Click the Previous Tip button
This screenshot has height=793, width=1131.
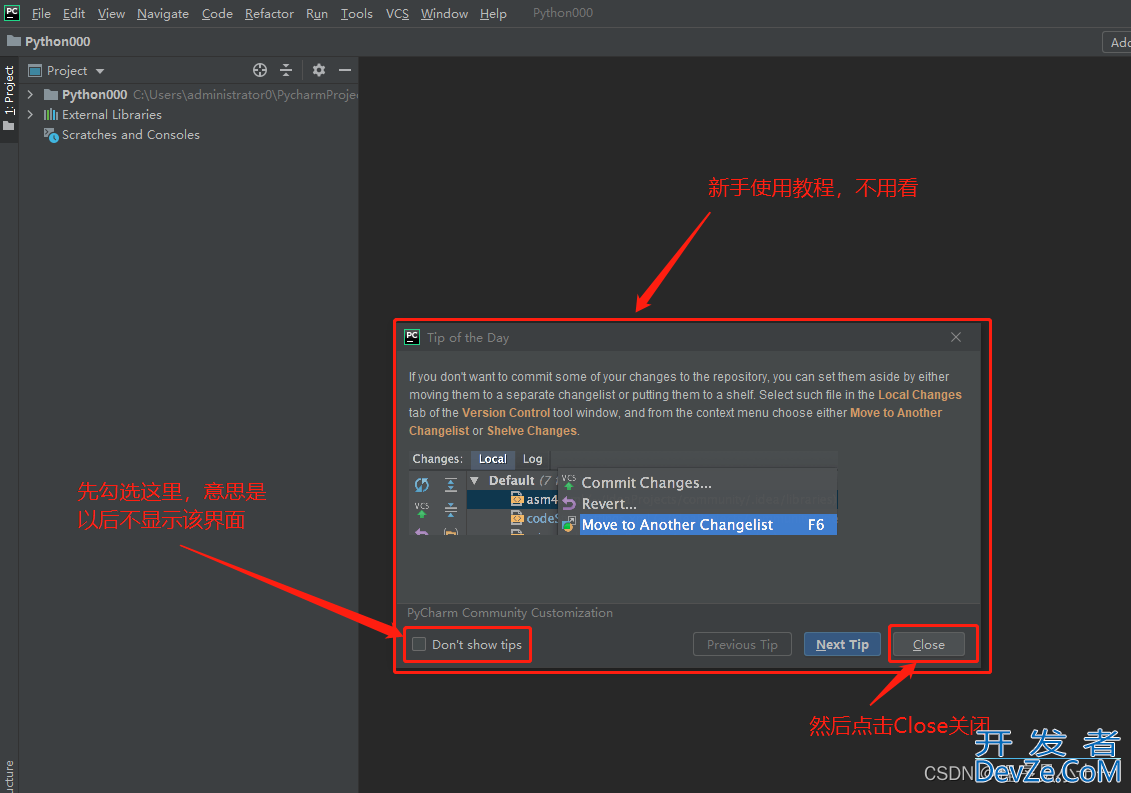[x=742, y=644]
